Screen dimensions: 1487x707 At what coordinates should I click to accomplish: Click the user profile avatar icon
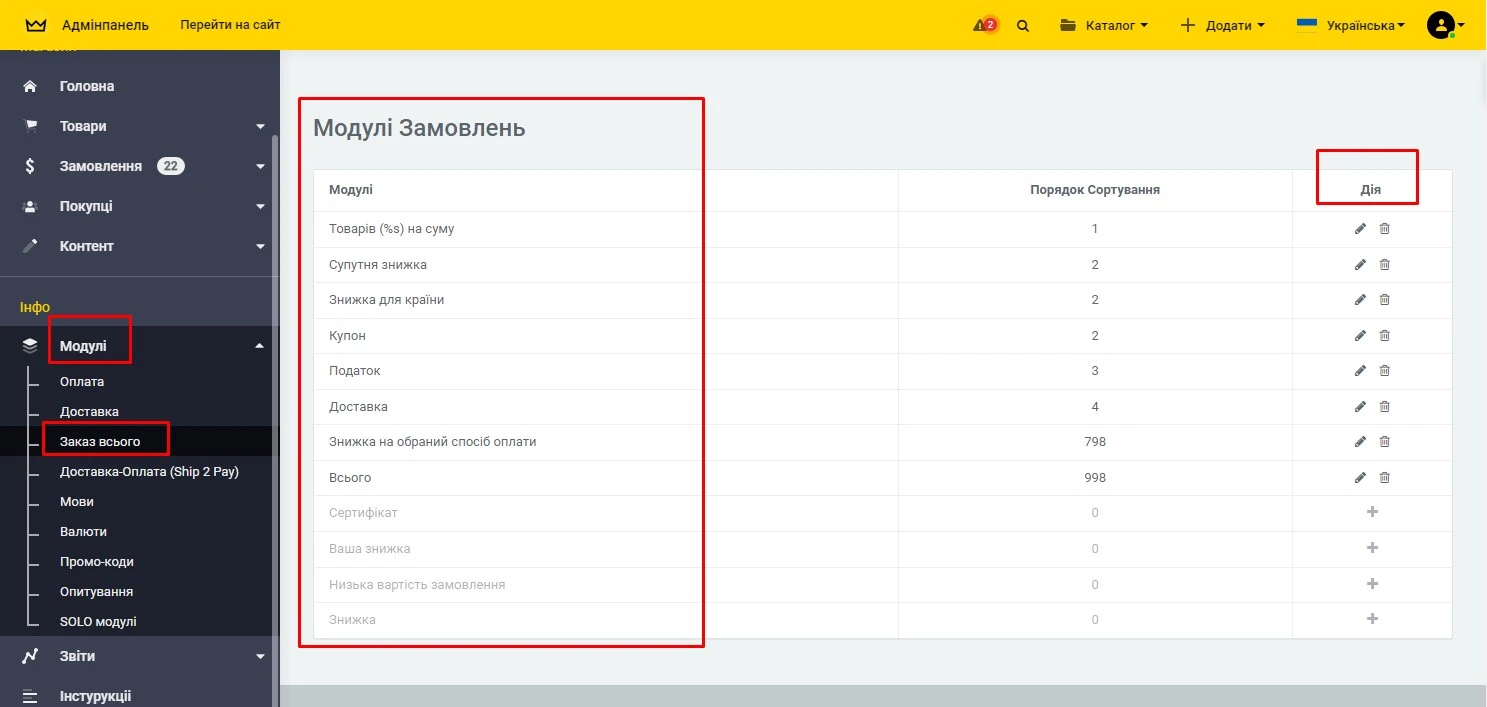click(1440, 25)
